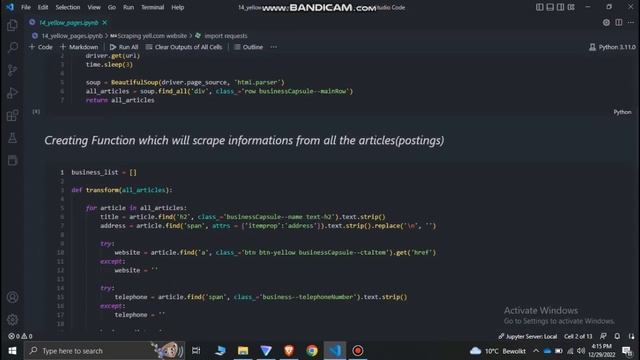Open Source Control view
Viewport: 640px width, 360px height.
12,70
